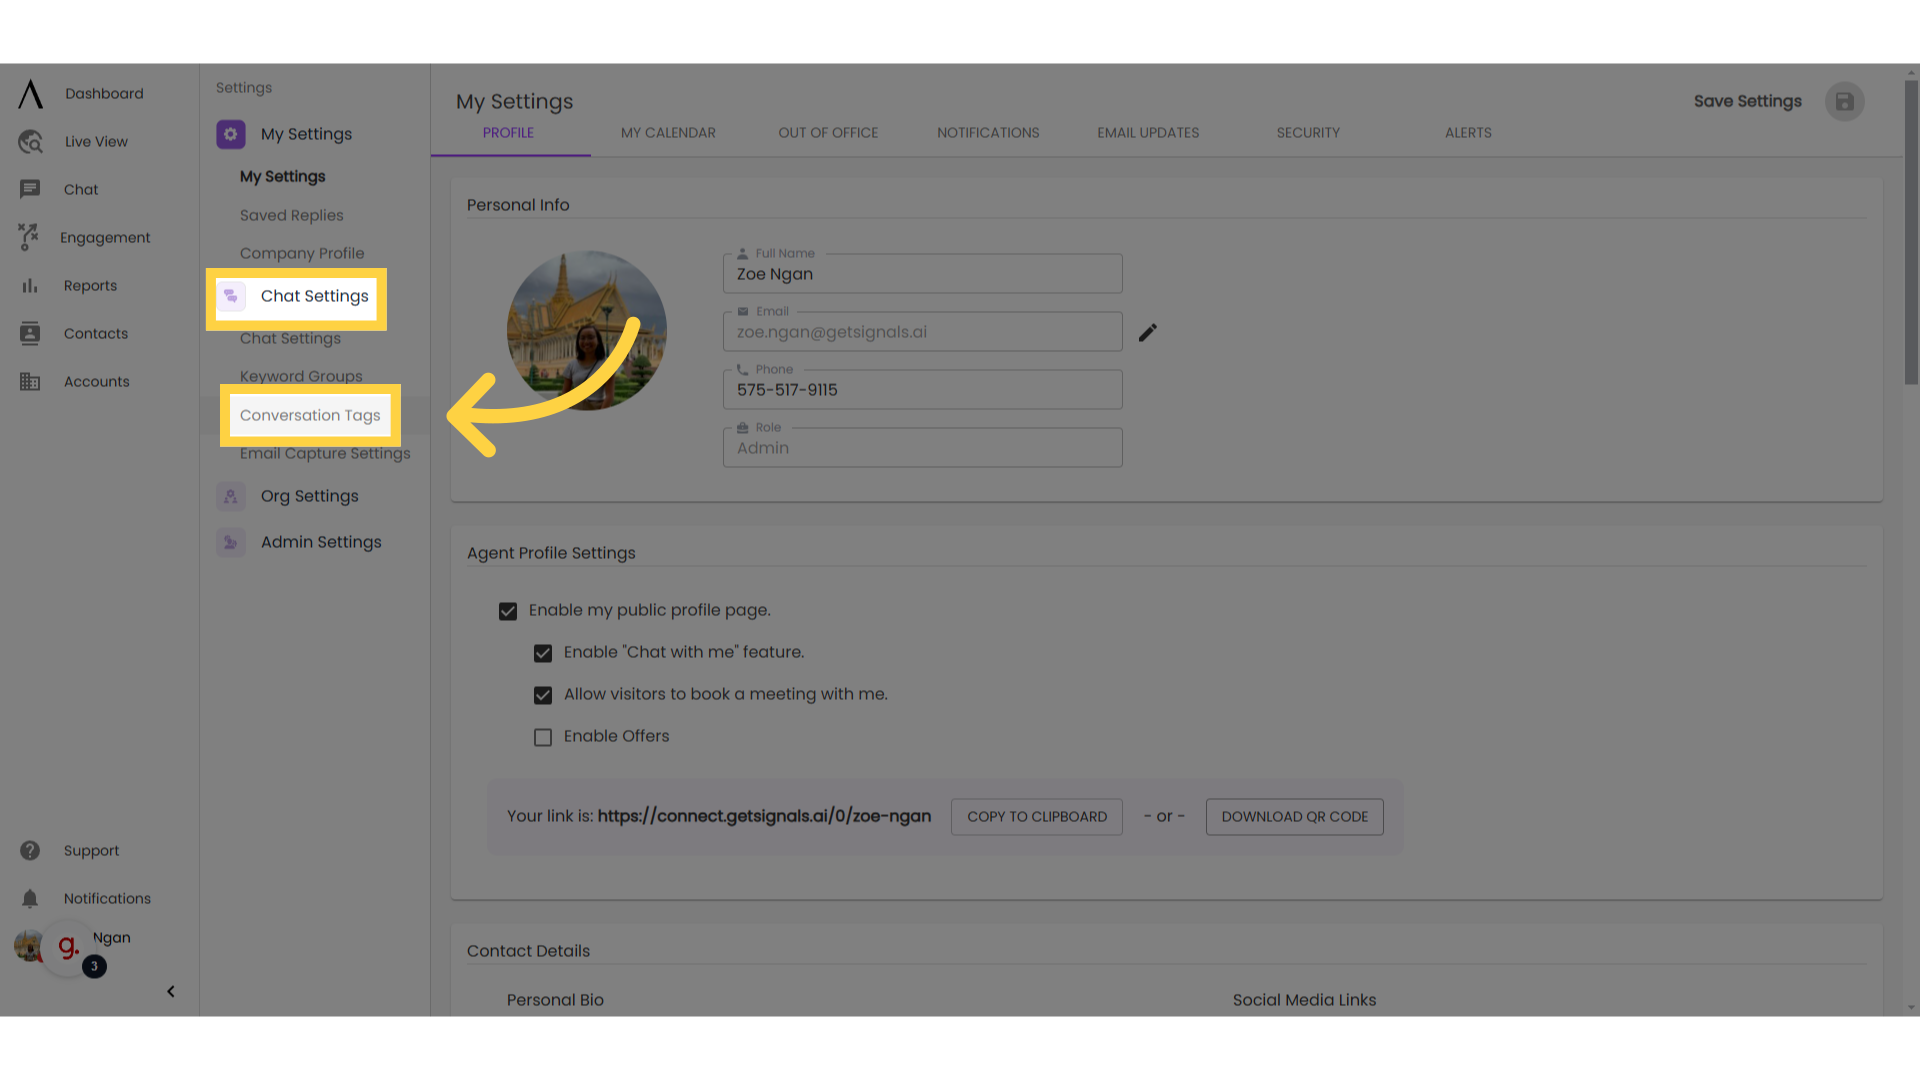
Task: Click Conversation Tags menu item
Action: pos(310,415)
